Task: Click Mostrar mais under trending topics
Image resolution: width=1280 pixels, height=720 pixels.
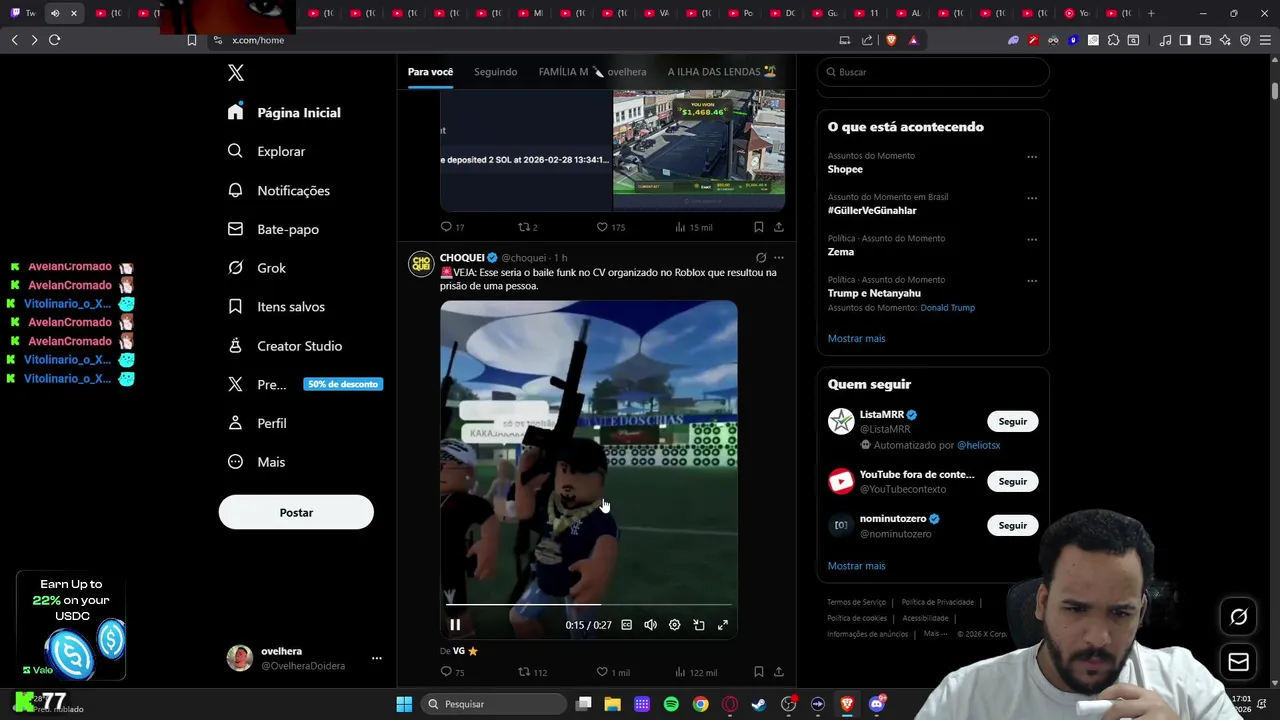Action: point(856,338)
